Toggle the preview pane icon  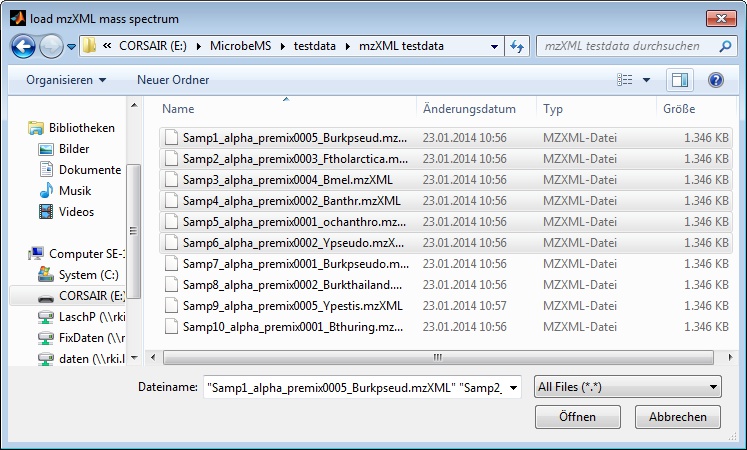pyautogui.click(x=680, y=80)
